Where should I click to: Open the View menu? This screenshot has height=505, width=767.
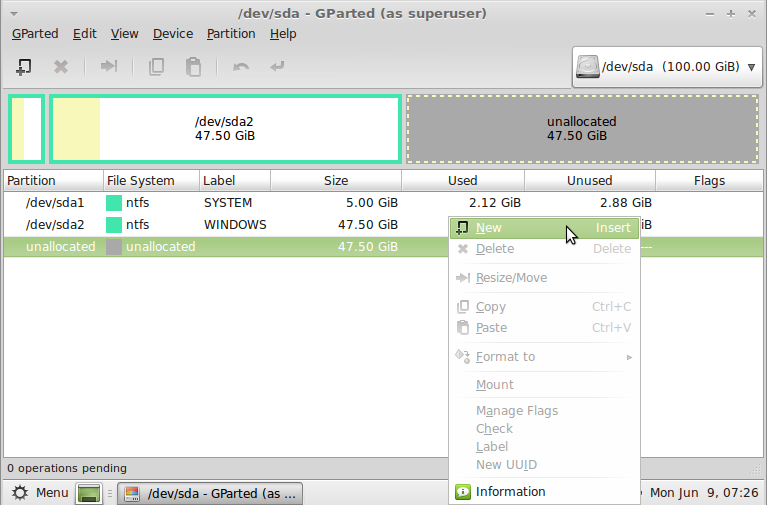pos(124,34)
